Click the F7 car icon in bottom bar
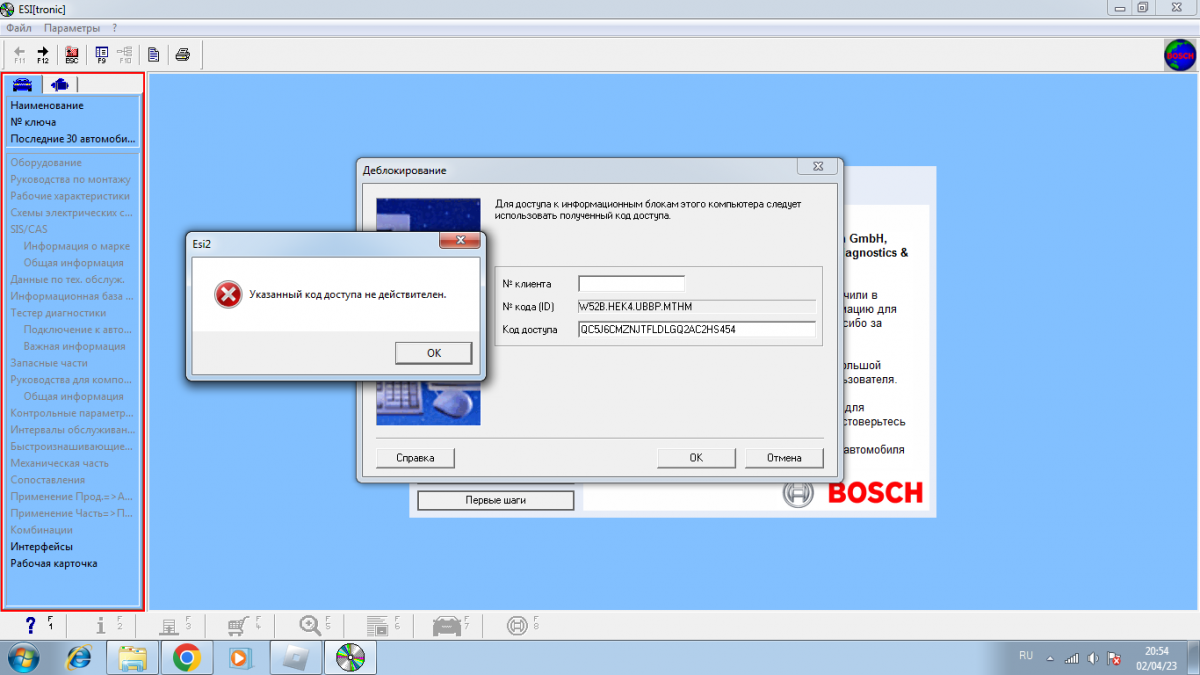Image resolution: width=1200 pixels, height=675 pixels. [446, 626]
